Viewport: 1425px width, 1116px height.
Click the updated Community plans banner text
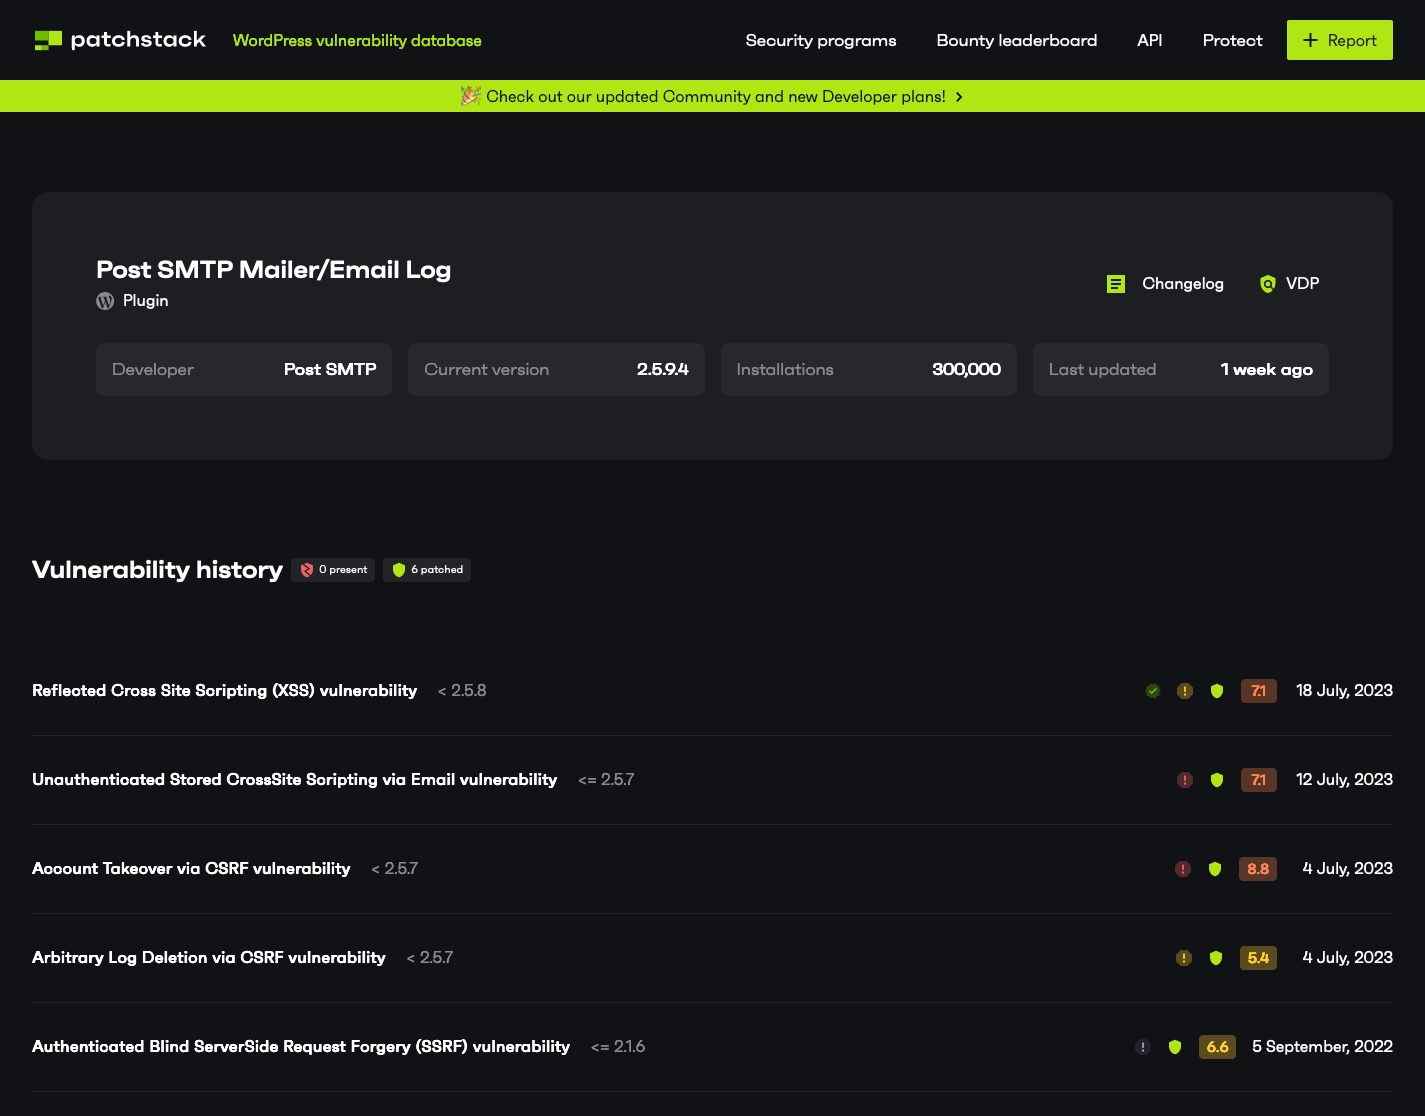pyautogui.click(x=716, y=96)
